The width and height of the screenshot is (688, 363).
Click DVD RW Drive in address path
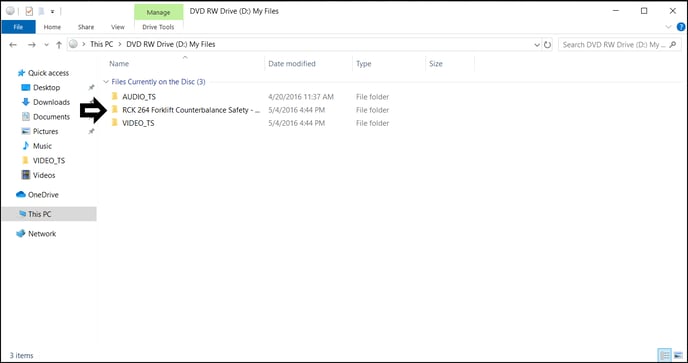[x=171, y=44]
